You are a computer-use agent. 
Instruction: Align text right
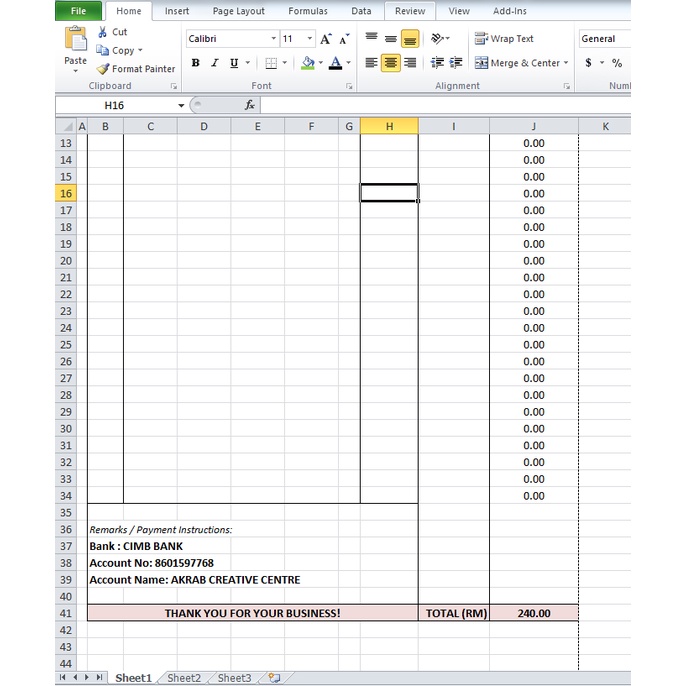click(x=410, y=63)
